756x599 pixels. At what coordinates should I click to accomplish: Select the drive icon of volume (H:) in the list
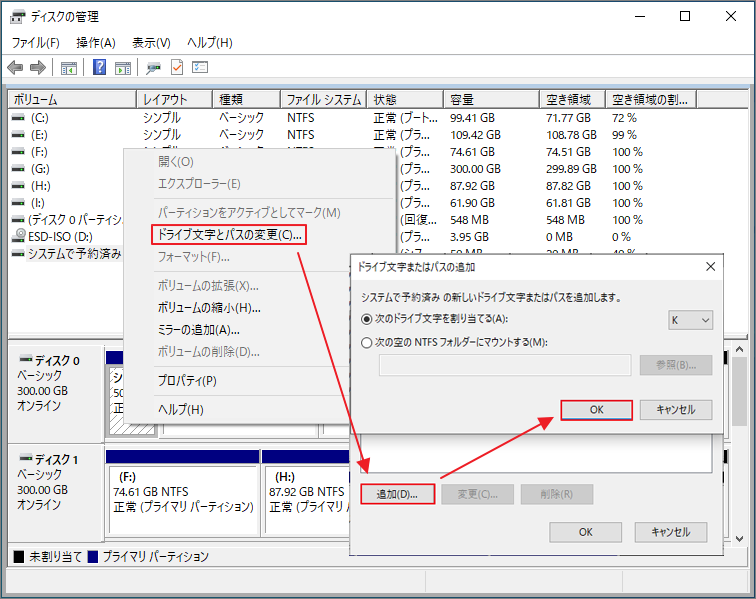tap(18, 186)
